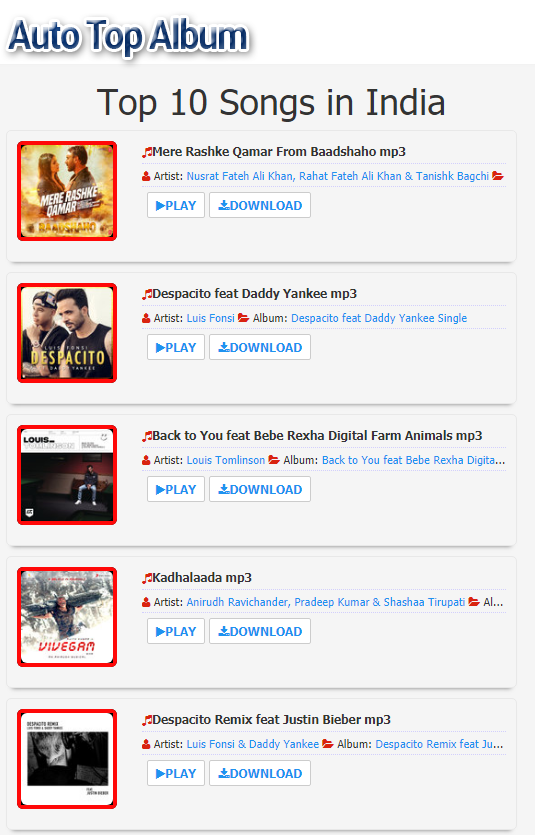Open album Despacito feat Daddy Yankee Single
The height and width of the screenshot is (835, 535).
coord(379,318)
